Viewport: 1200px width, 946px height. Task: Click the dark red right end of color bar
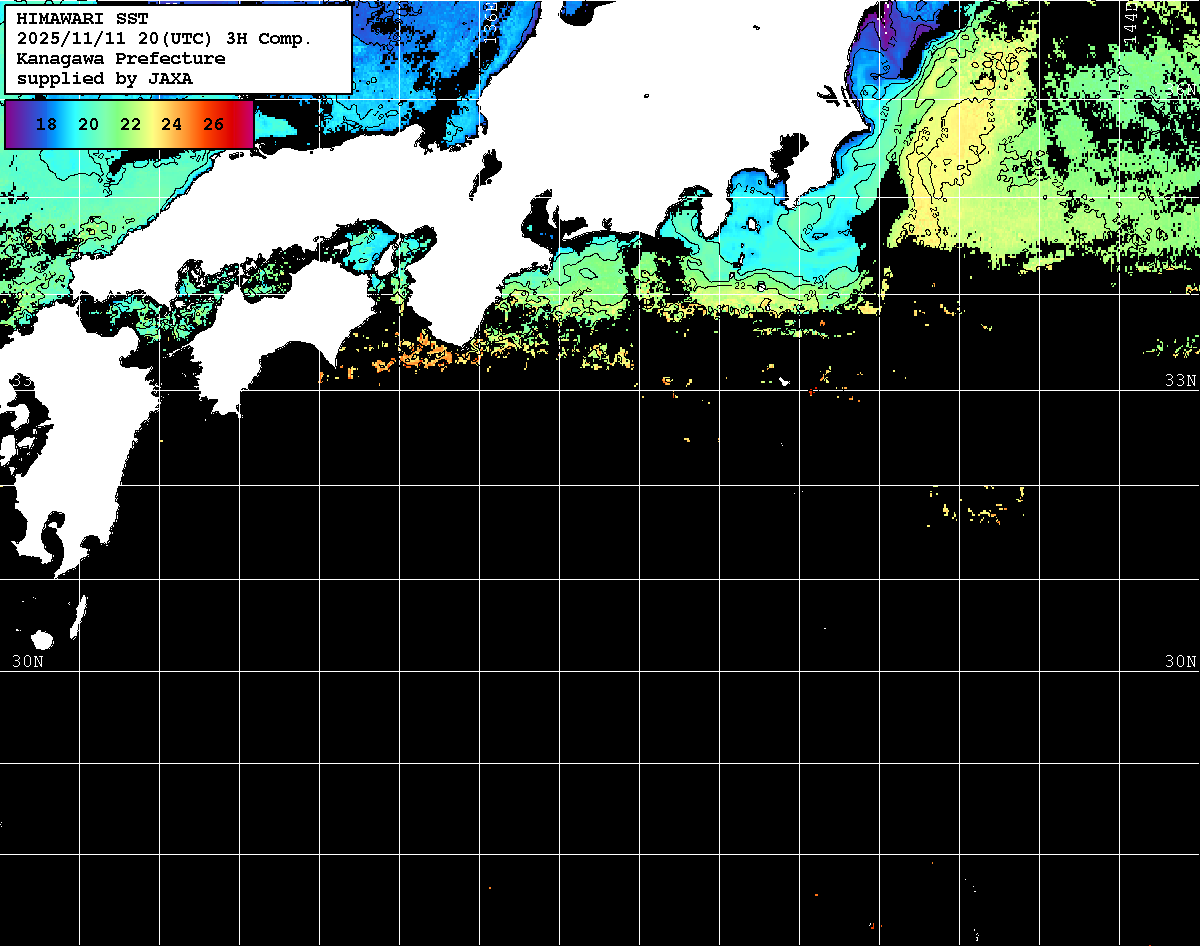click(246, 124)
